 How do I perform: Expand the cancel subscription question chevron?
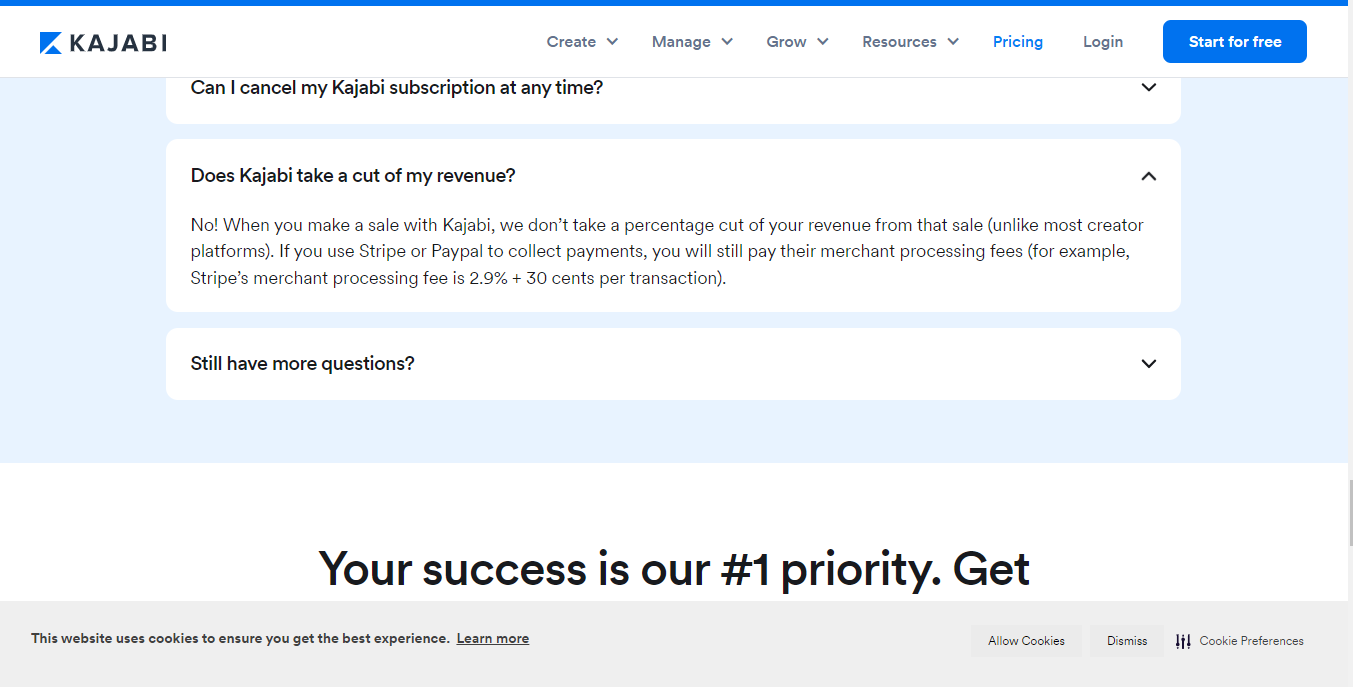[x=1149, y=88]
